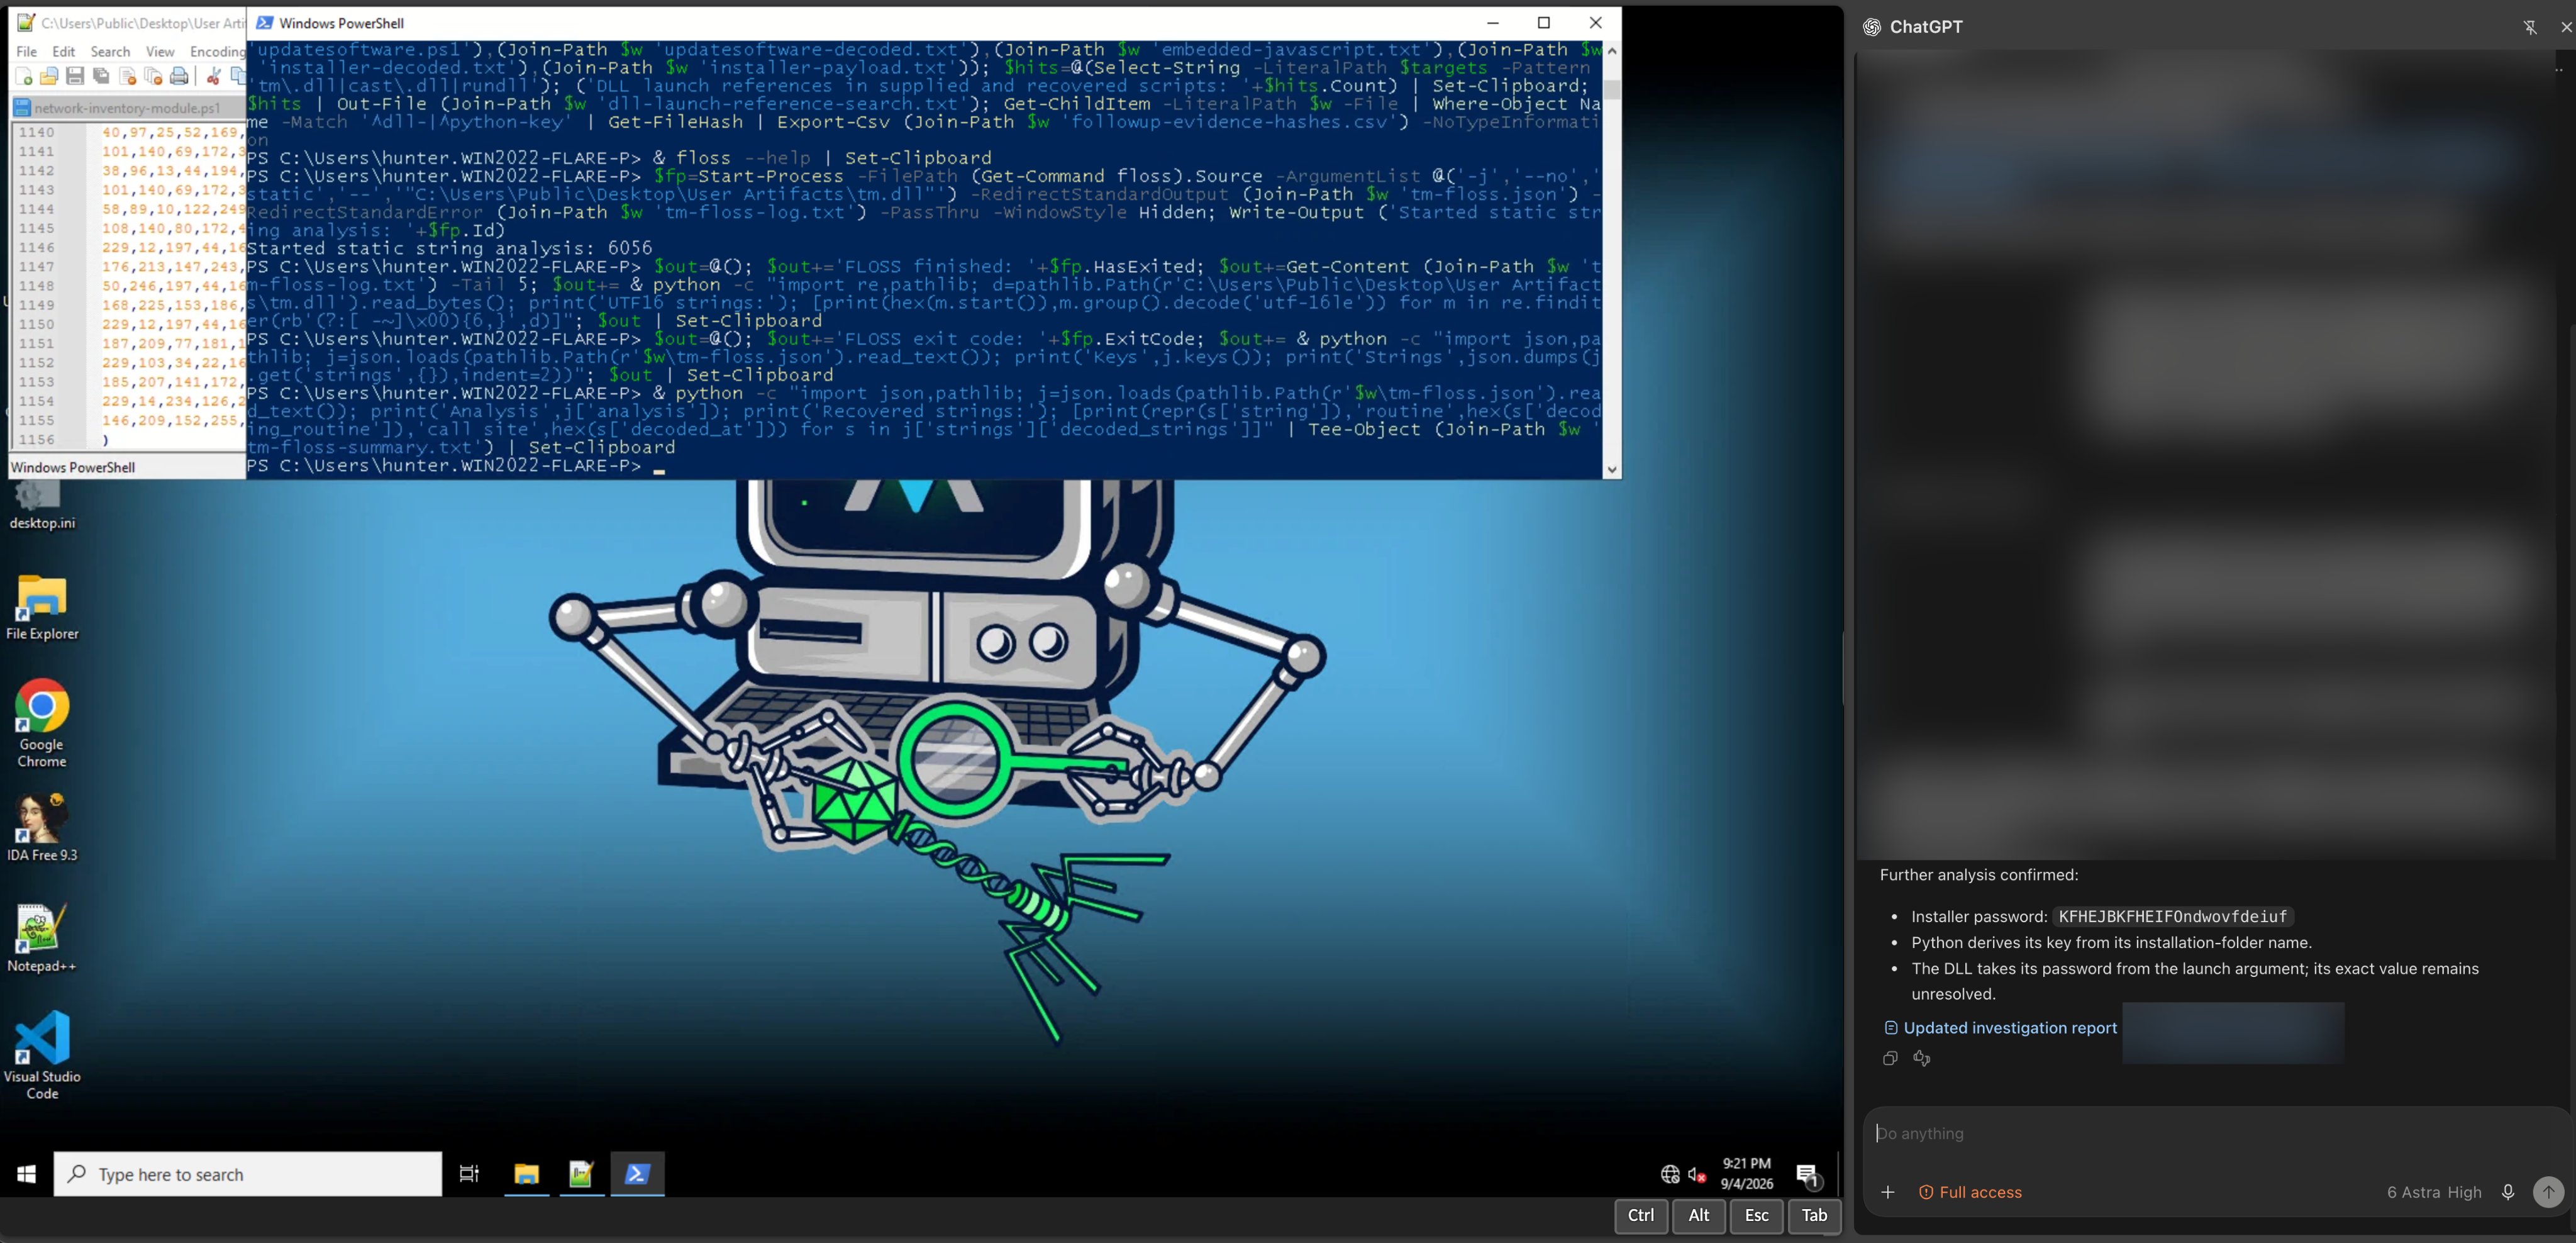Screen dimensions: 2576x1243
Task: Open File Explorer desktop shortcut
Action: tap(42, 607)
